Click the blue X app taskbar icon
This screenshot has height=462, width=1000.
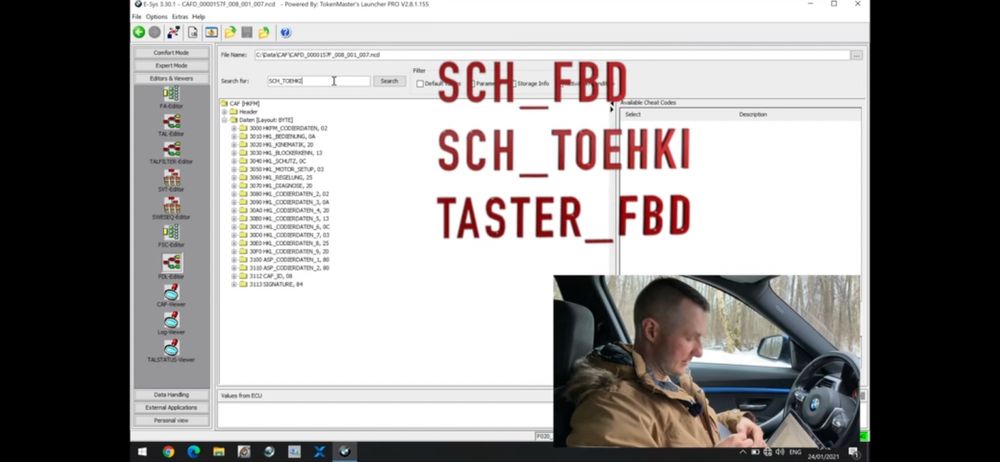[320, 452]
